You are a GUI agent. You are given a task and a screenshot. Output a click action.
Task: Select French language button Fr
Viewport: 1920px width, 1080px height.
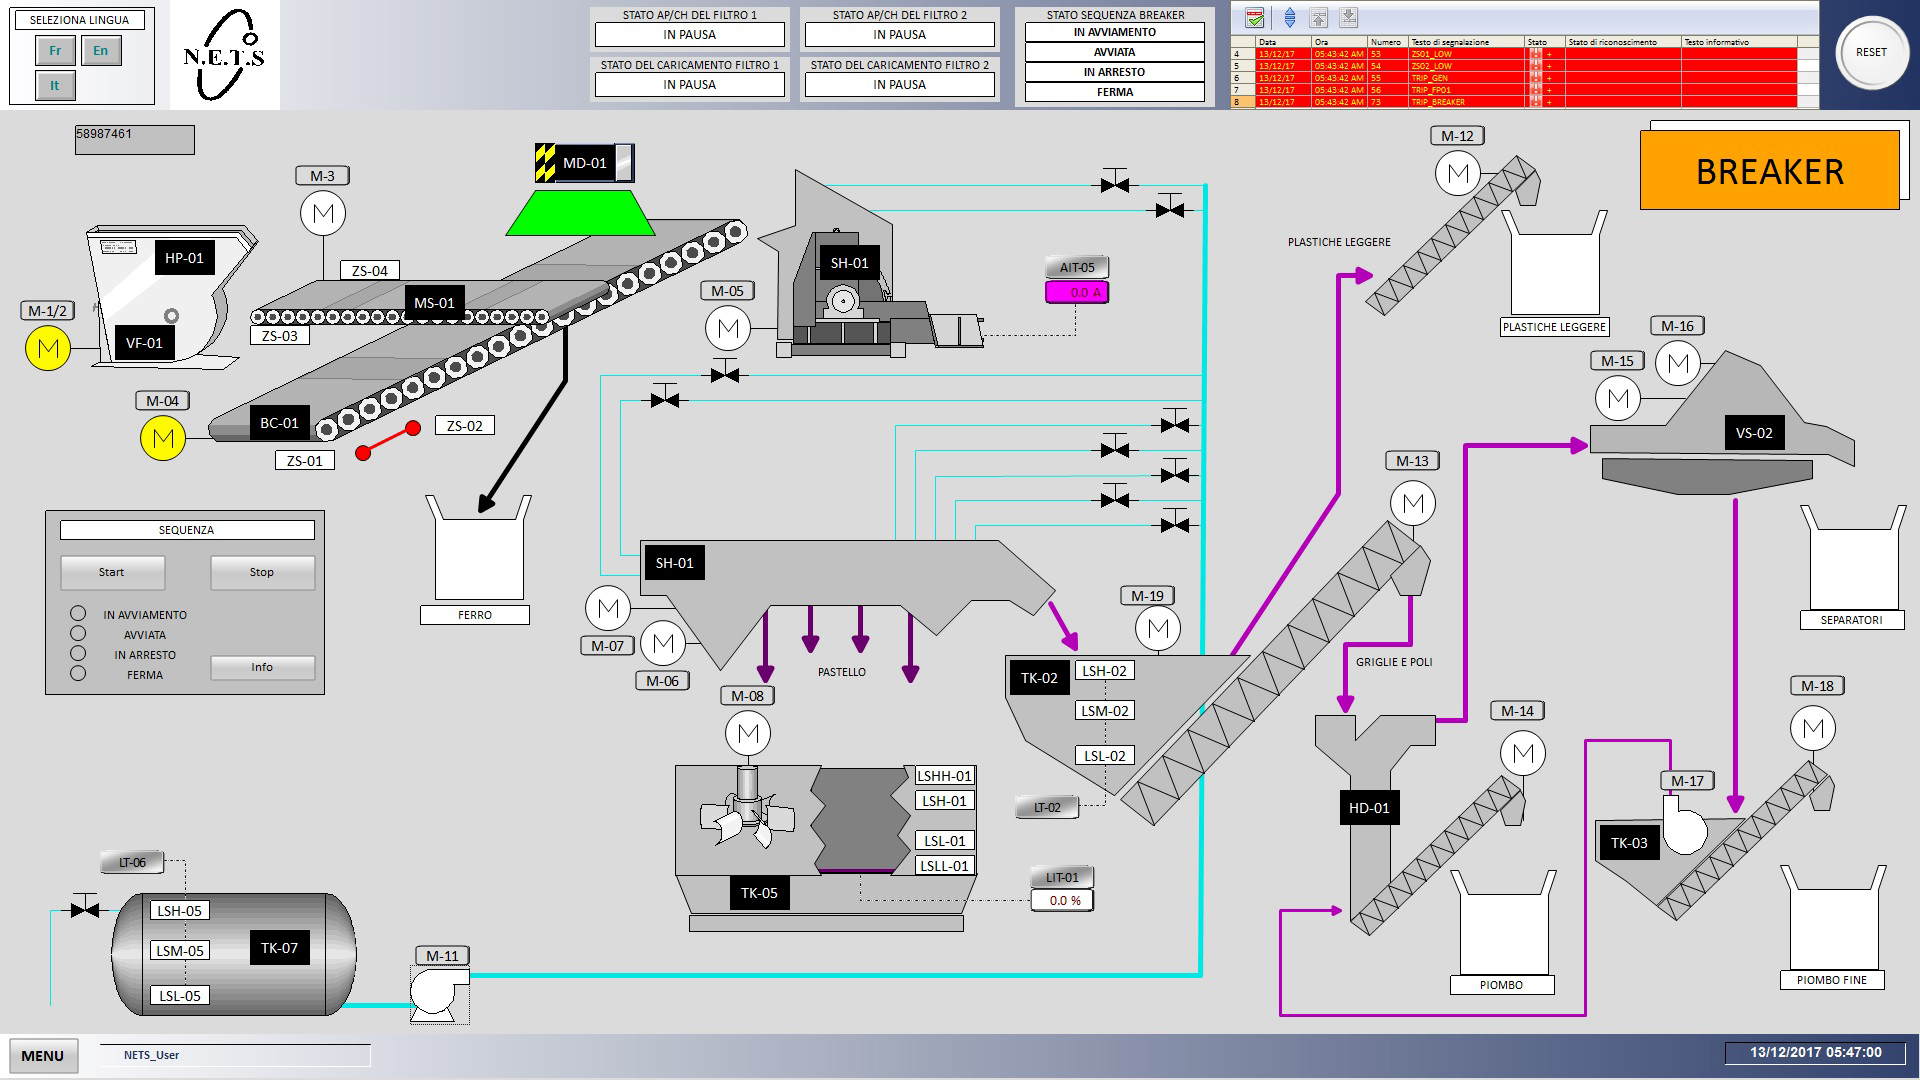pos(55,50)
